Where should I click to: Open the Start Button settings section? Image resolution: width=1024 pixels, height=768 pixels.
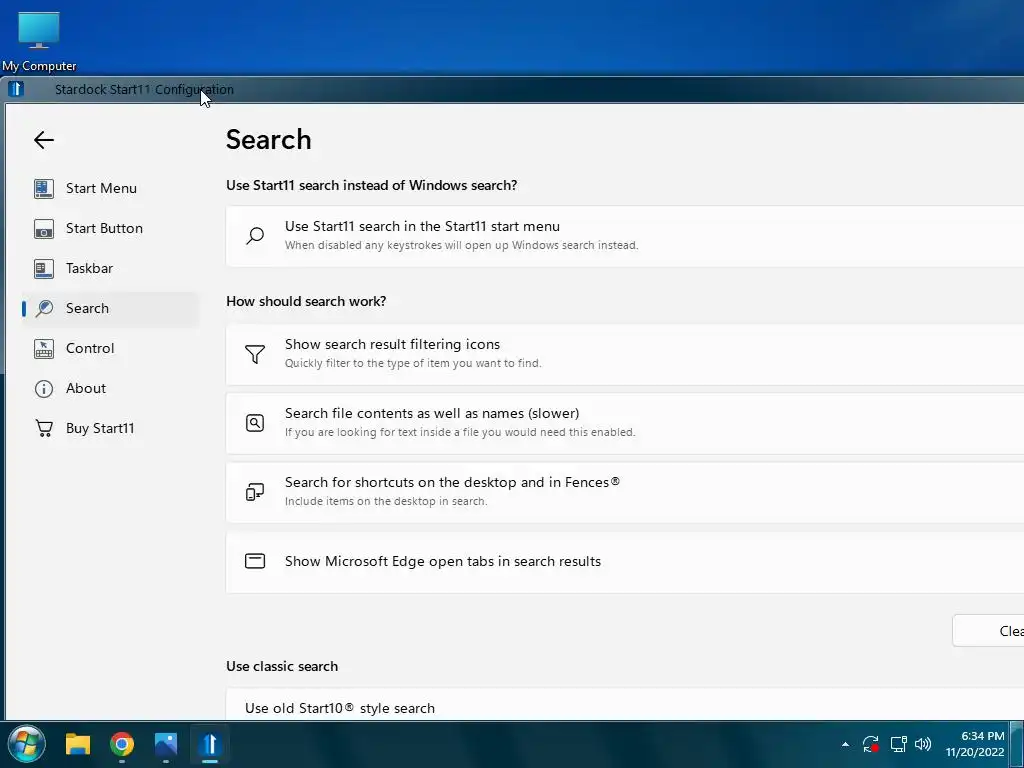coord(111,229)
